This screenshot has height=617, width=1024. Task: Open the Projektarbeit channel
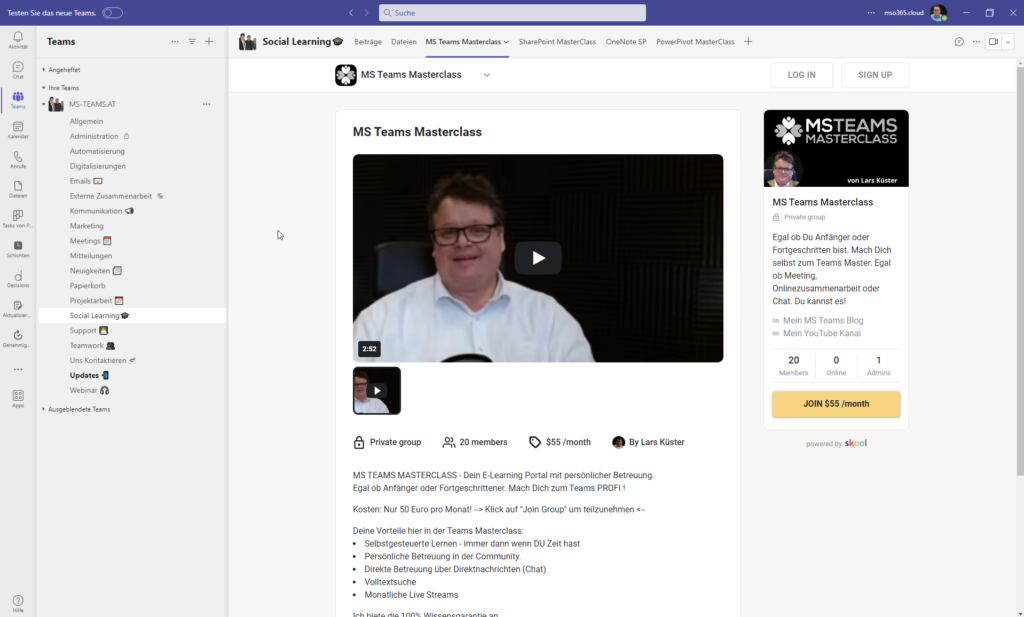click(x=91, y=300)
